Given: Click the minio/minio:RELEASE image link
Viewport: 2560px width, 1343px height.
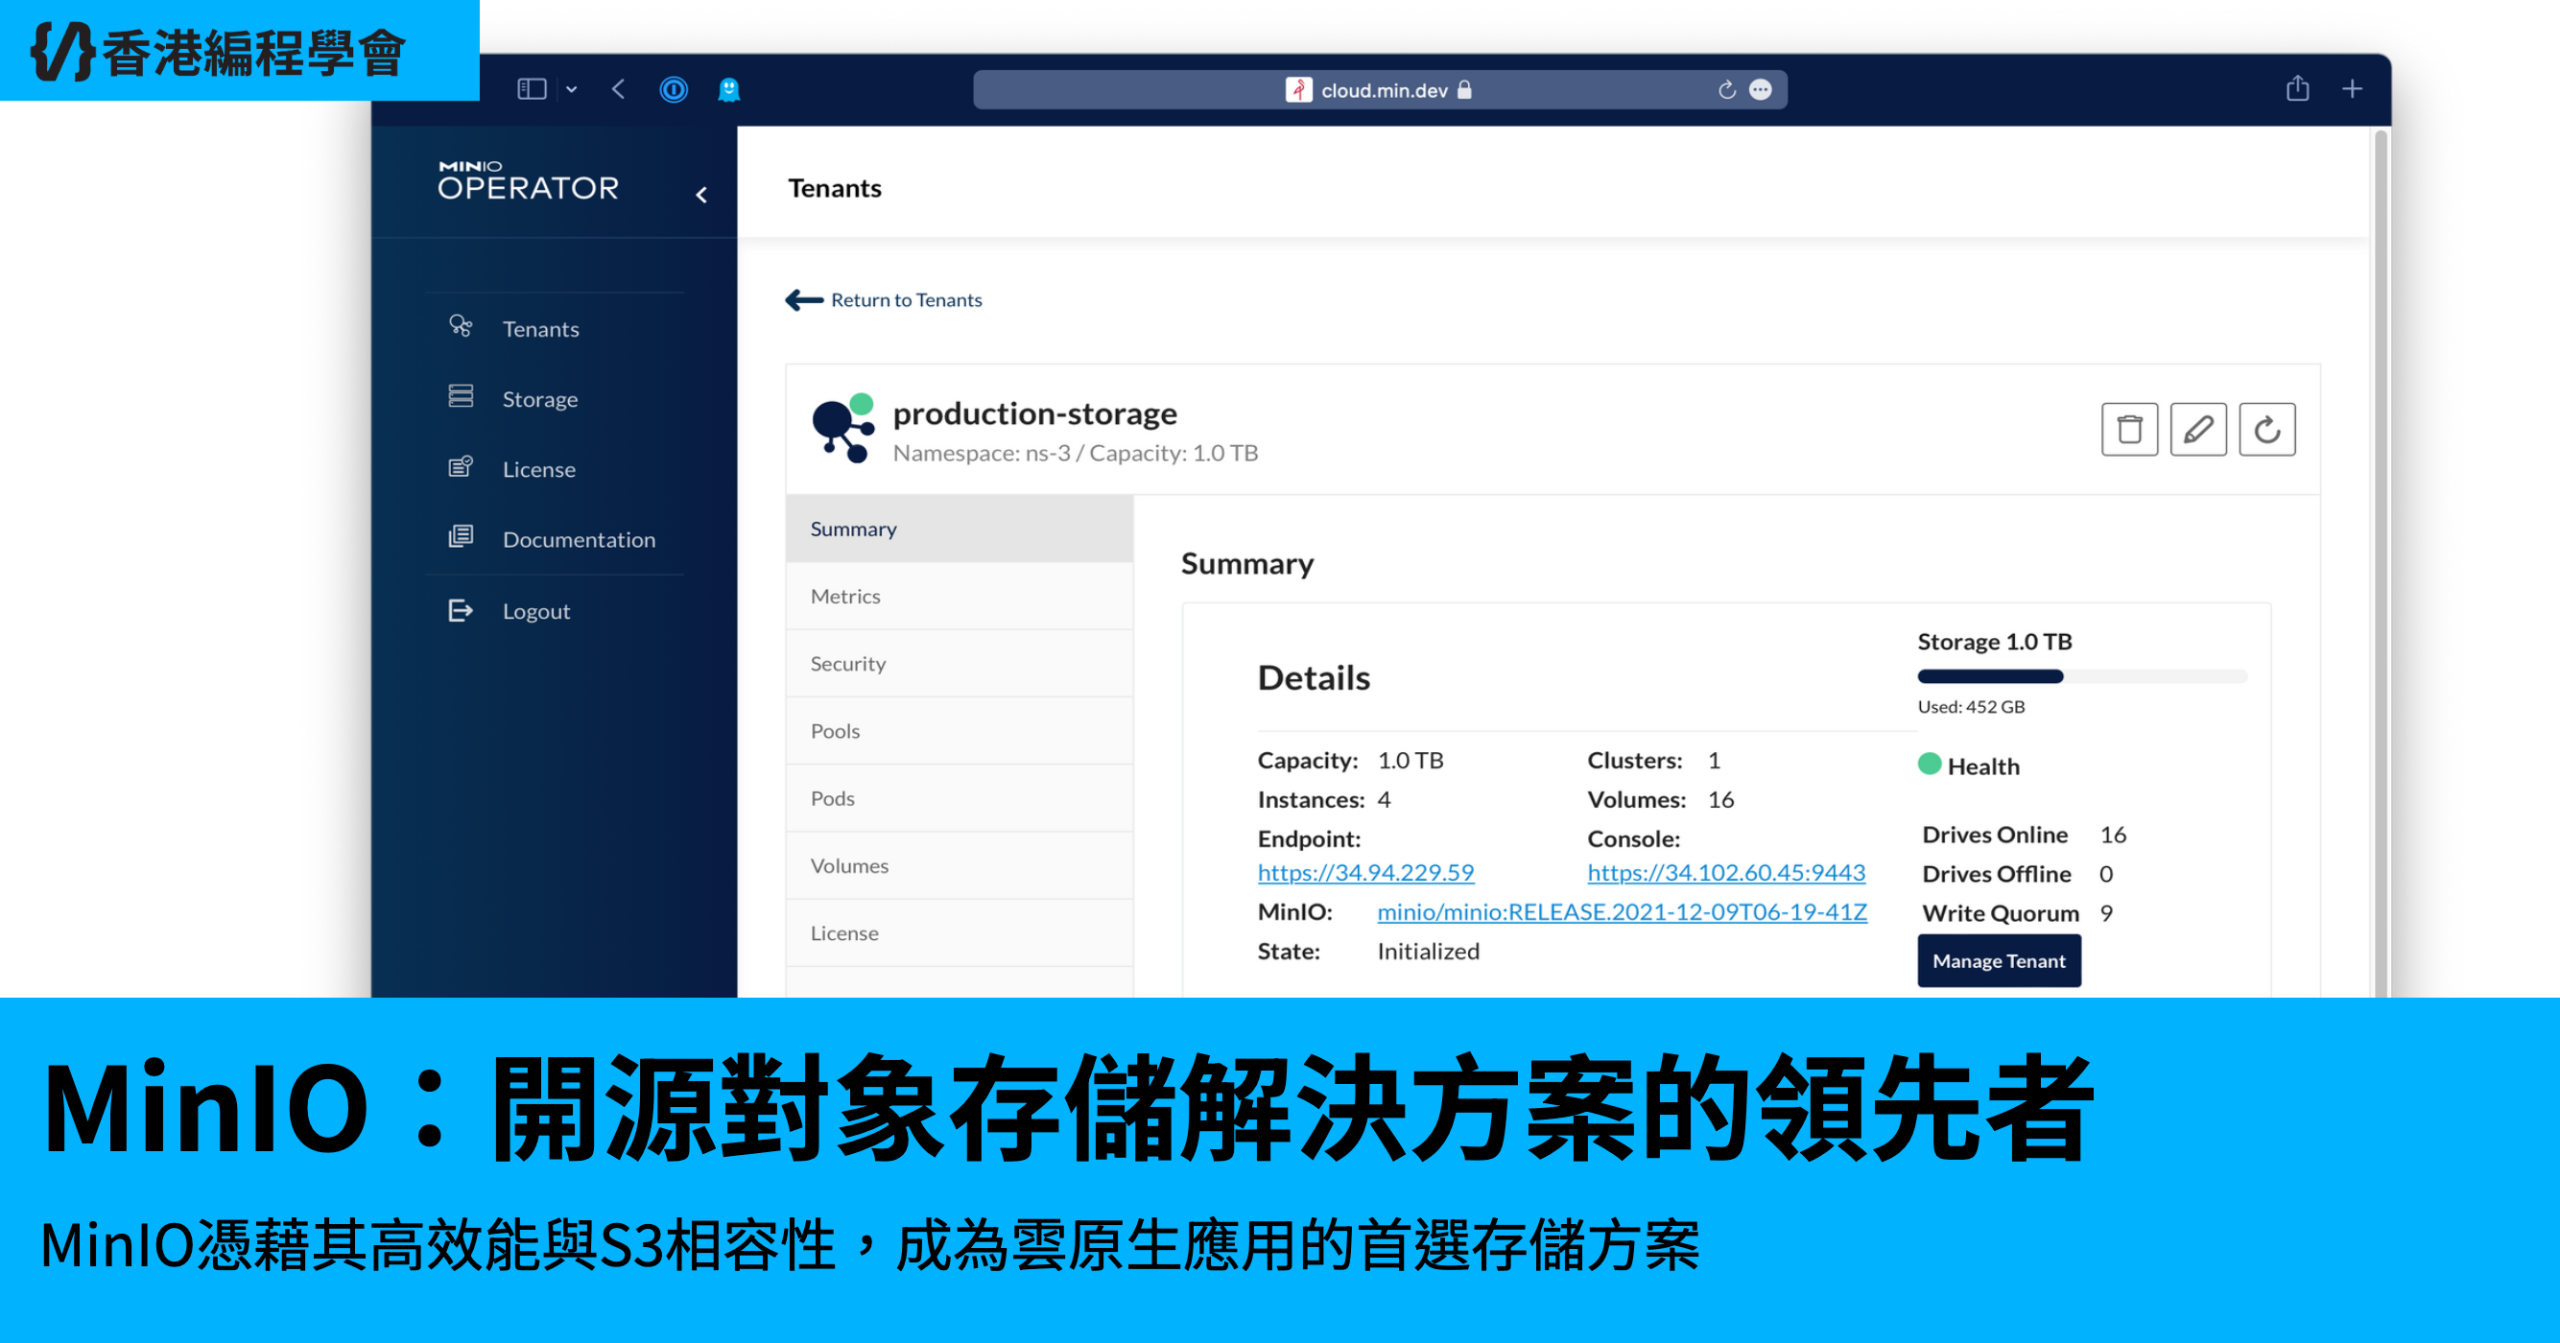Looking at the screenshot, I should coord(1622,912).
